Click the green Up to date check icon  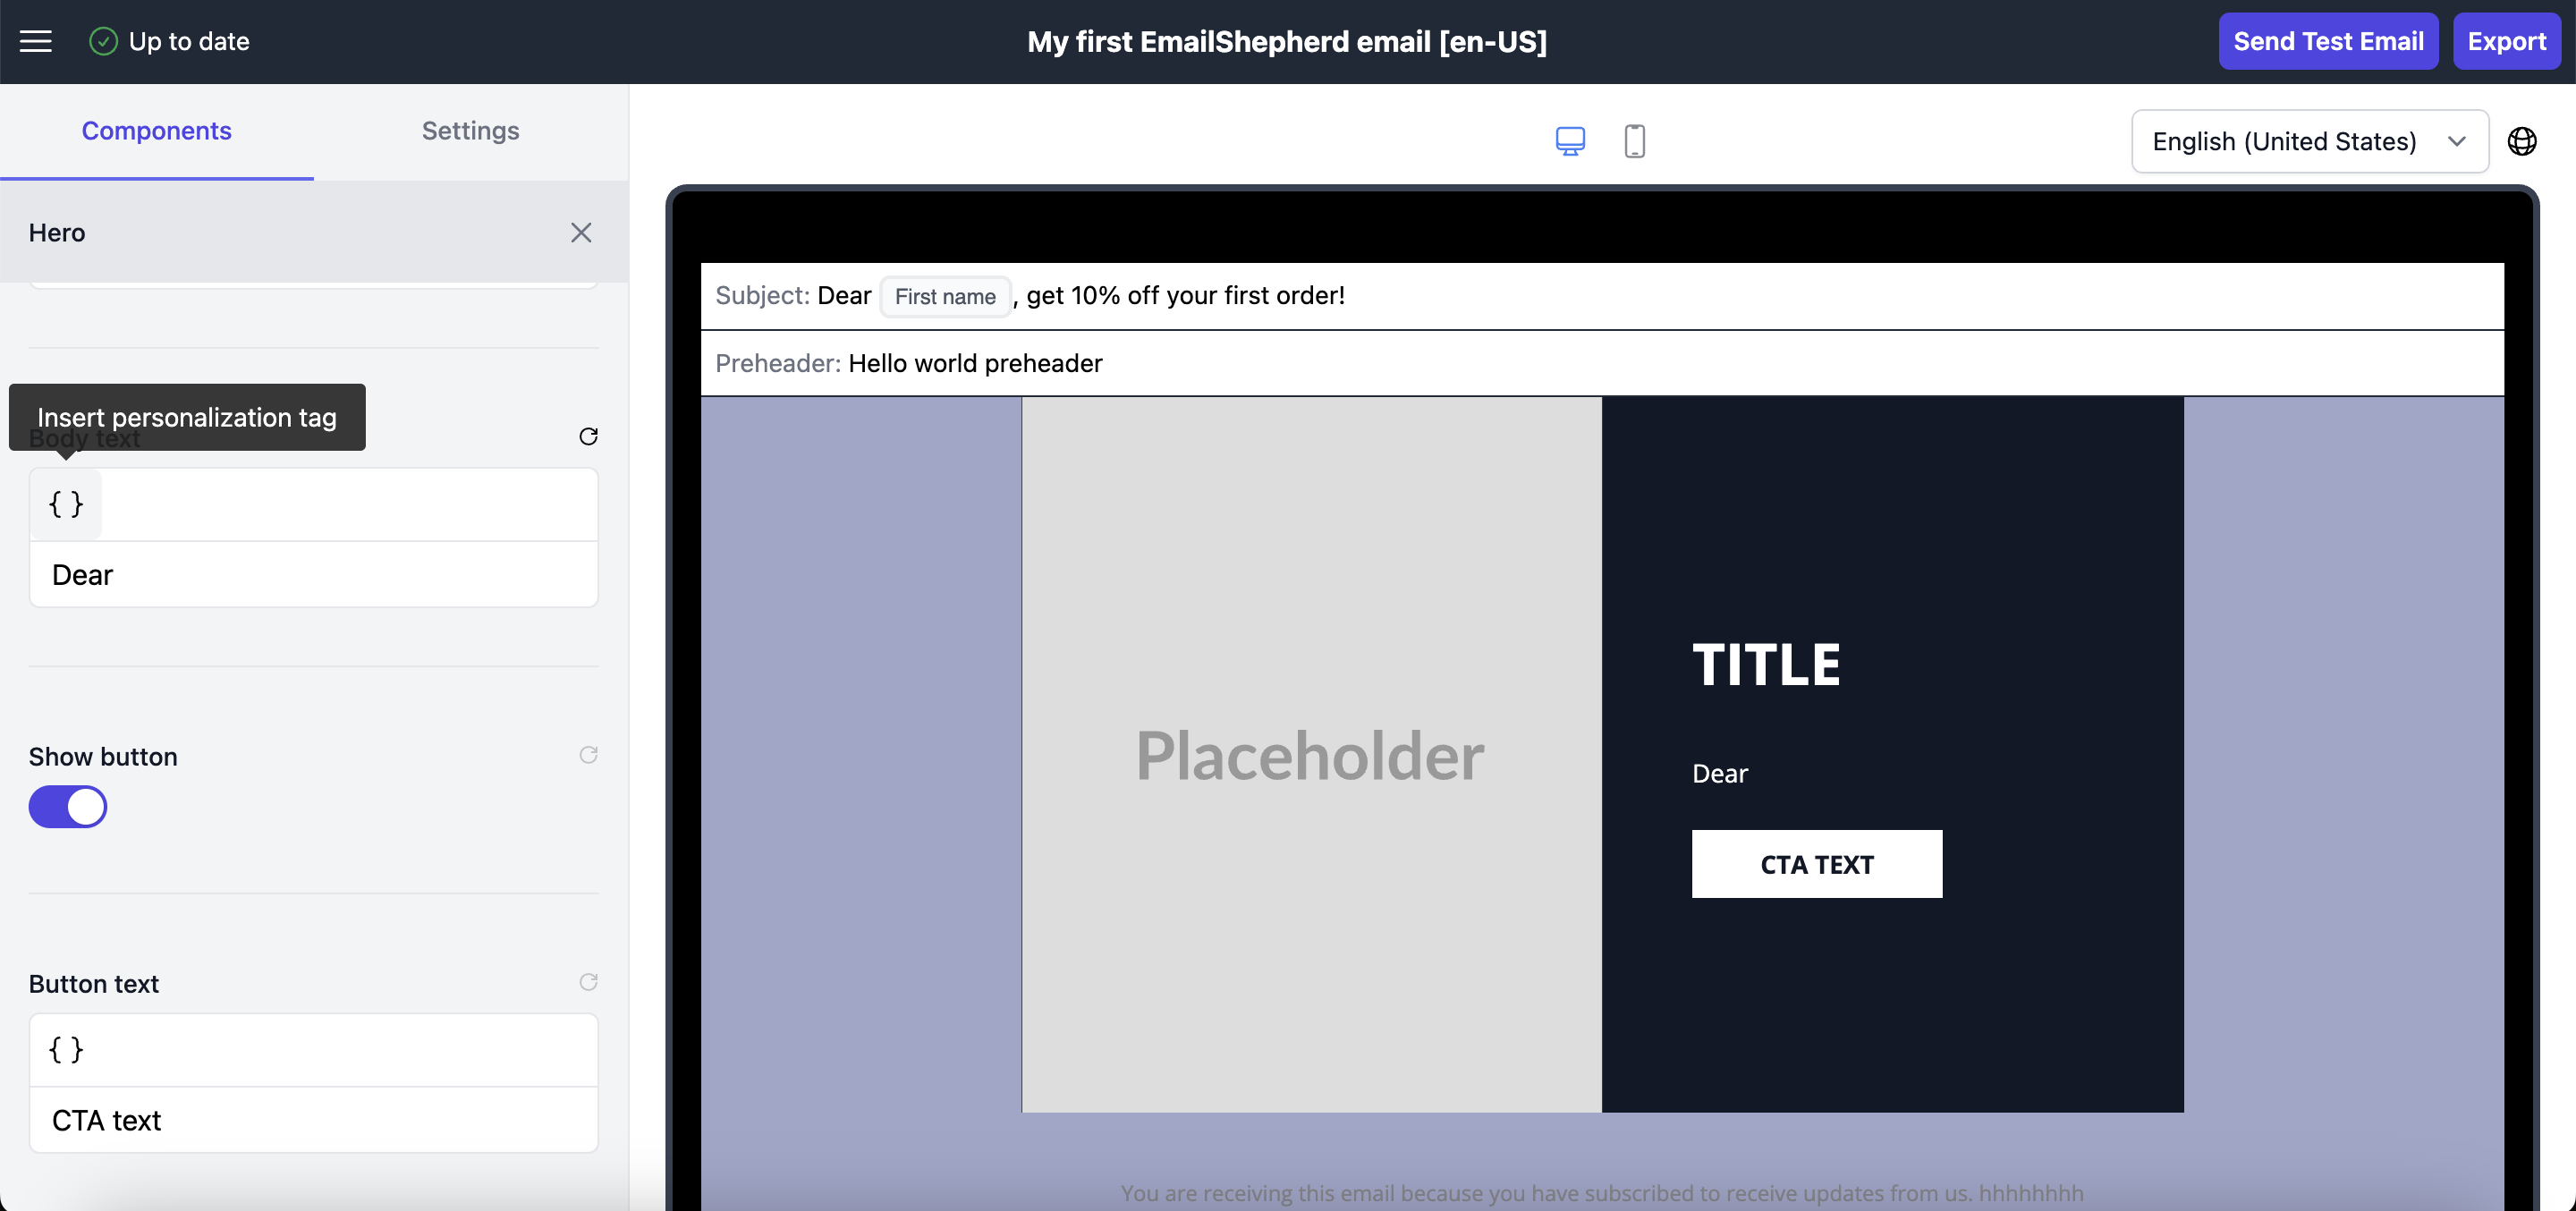click(x=103, y=41)
